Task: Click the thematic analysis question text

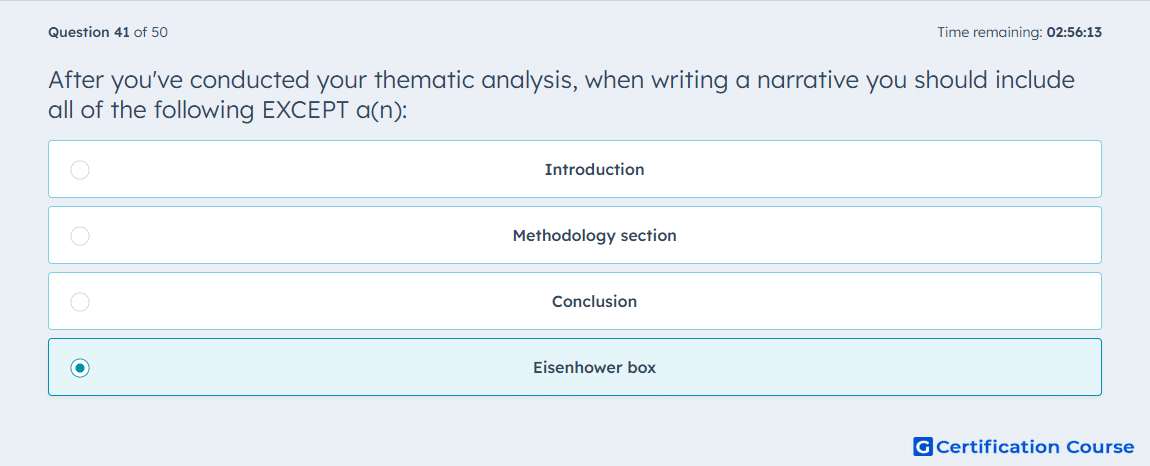Action: click(562, 95)
